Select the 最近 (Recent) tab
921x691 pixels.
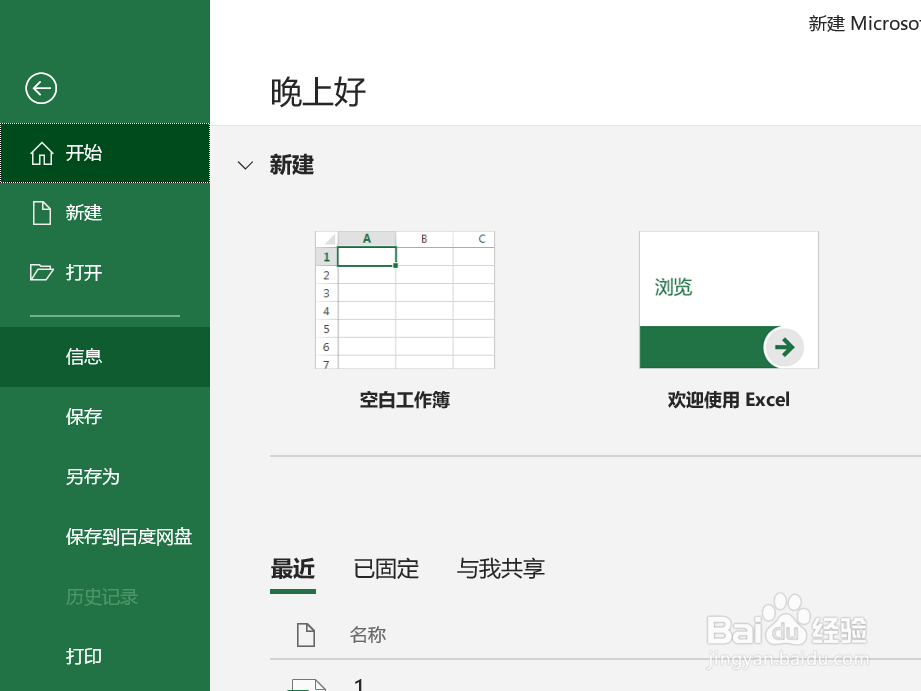point(292,568)
